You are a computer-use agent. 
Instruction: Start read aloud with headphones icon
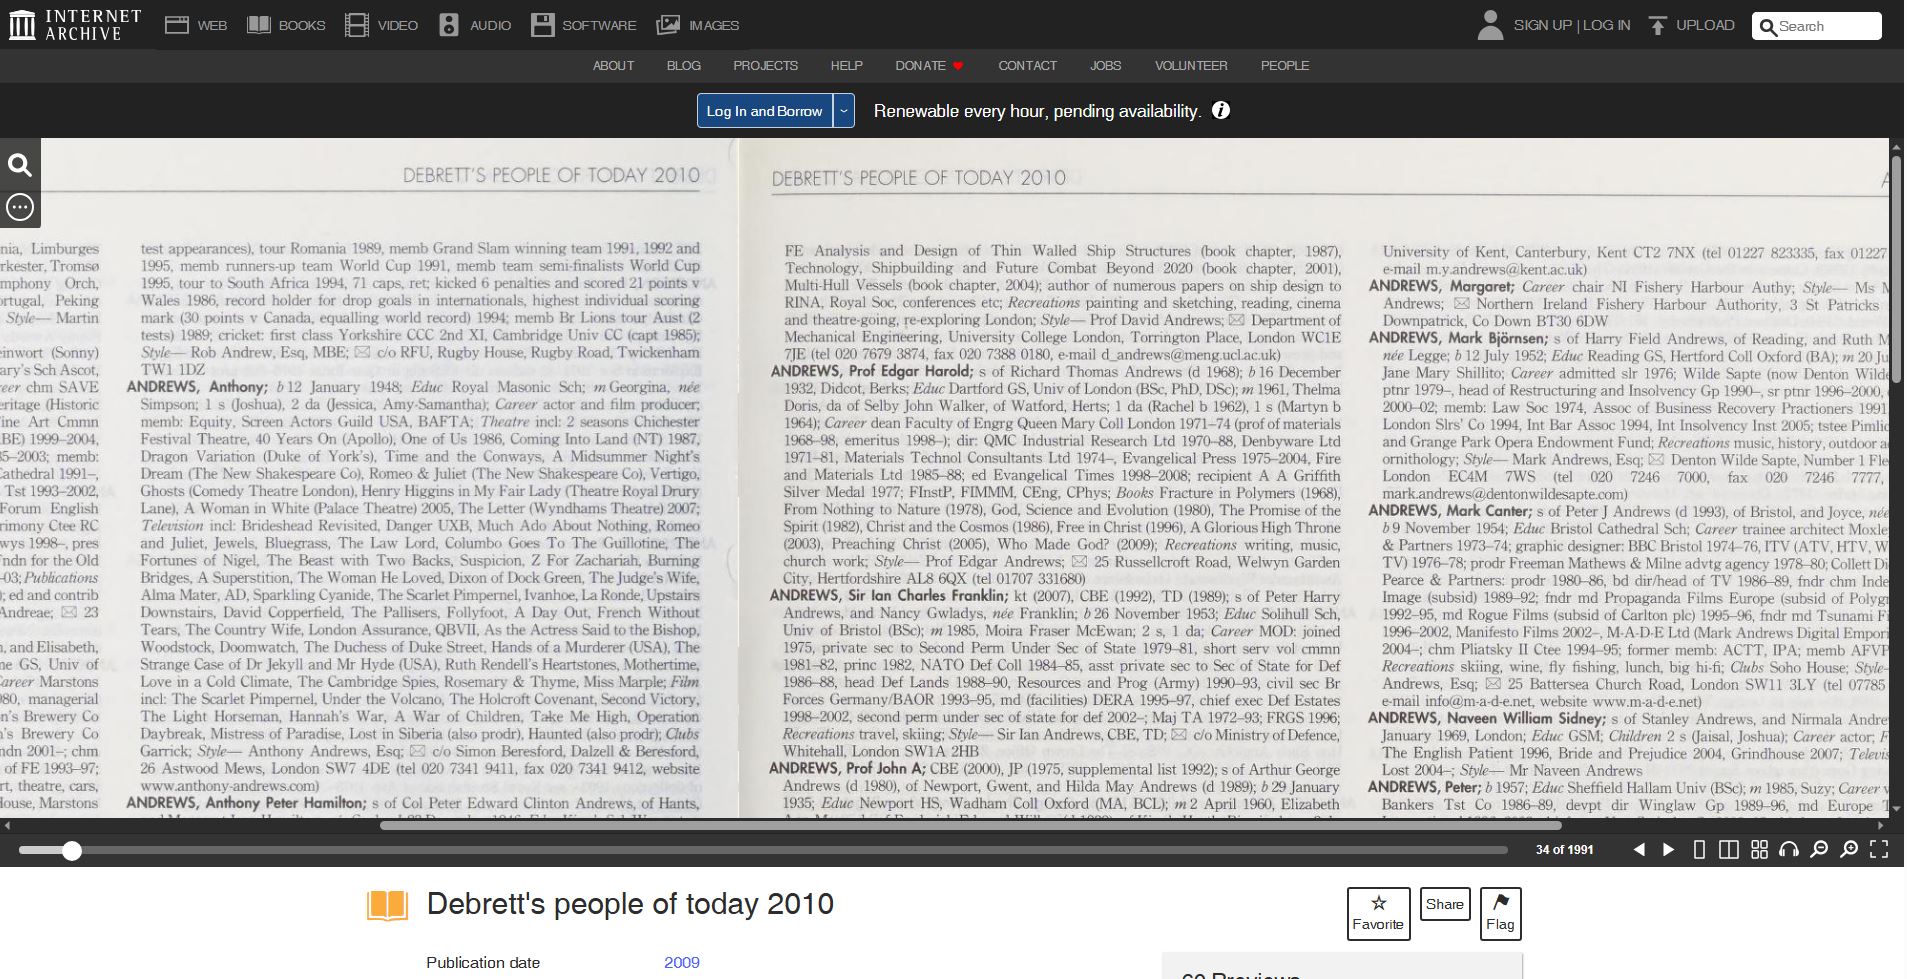(x=1789, y=849)
